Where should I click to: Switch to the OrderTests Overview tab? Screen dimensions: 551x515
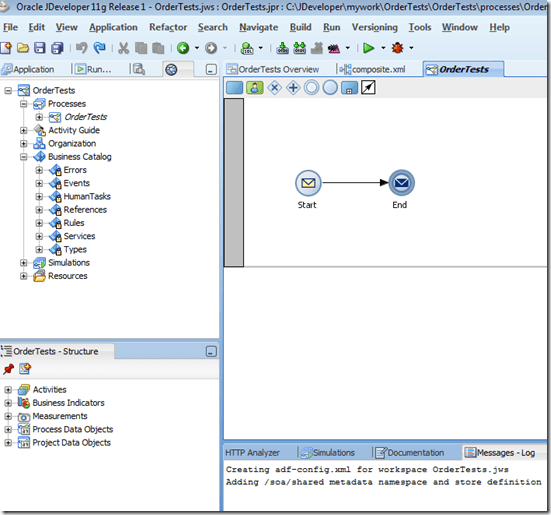[273, 69]
